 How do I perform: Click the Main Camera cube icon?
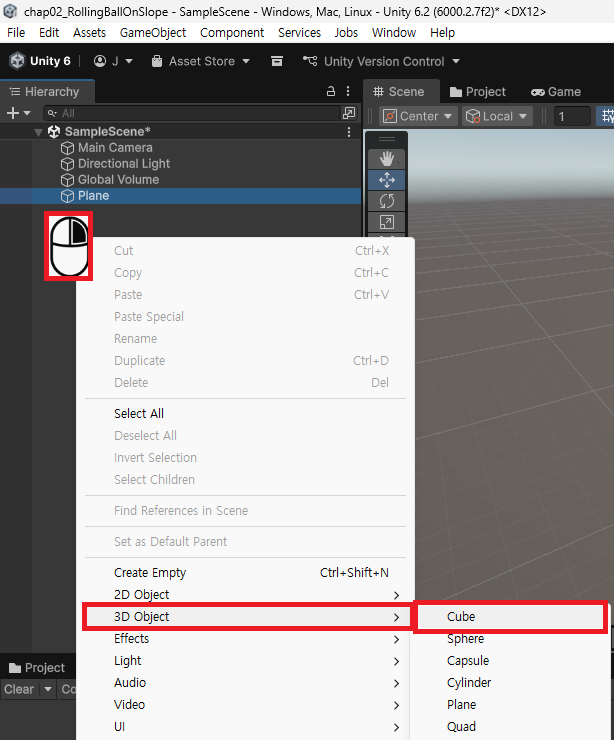[x=67, y=148]
